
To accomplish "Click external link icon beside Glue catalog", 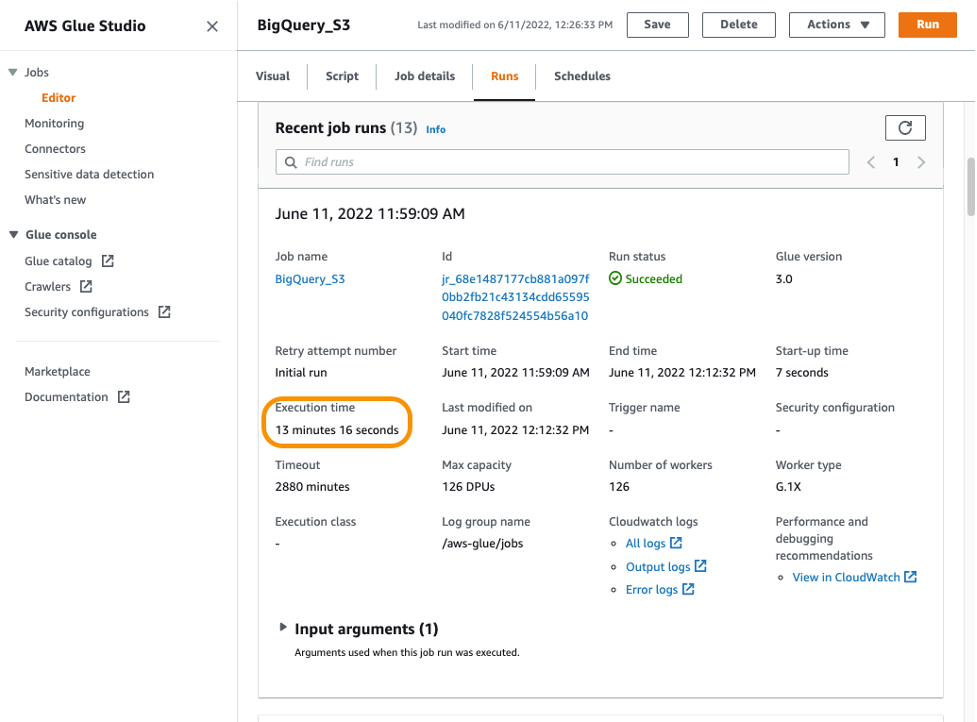I will click(x=108, y=261).
